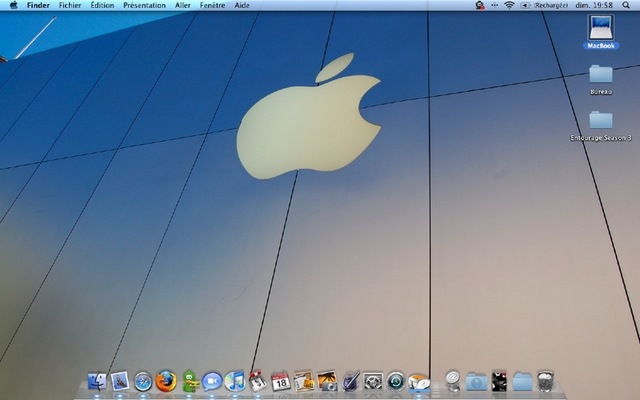Select the Entourage Season 3 folder
Image resolution: width=640 pixels, height=400 pixels.
point(601,122)
